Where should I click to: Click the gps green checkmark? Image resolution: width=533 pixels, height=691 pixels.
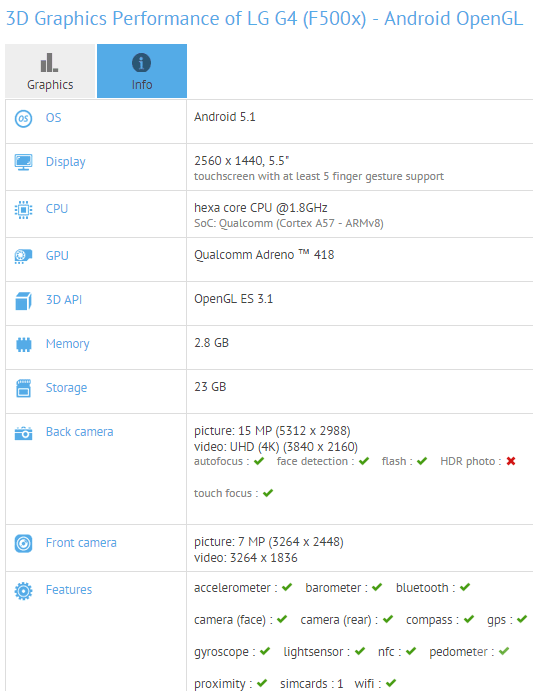point(522,619)
